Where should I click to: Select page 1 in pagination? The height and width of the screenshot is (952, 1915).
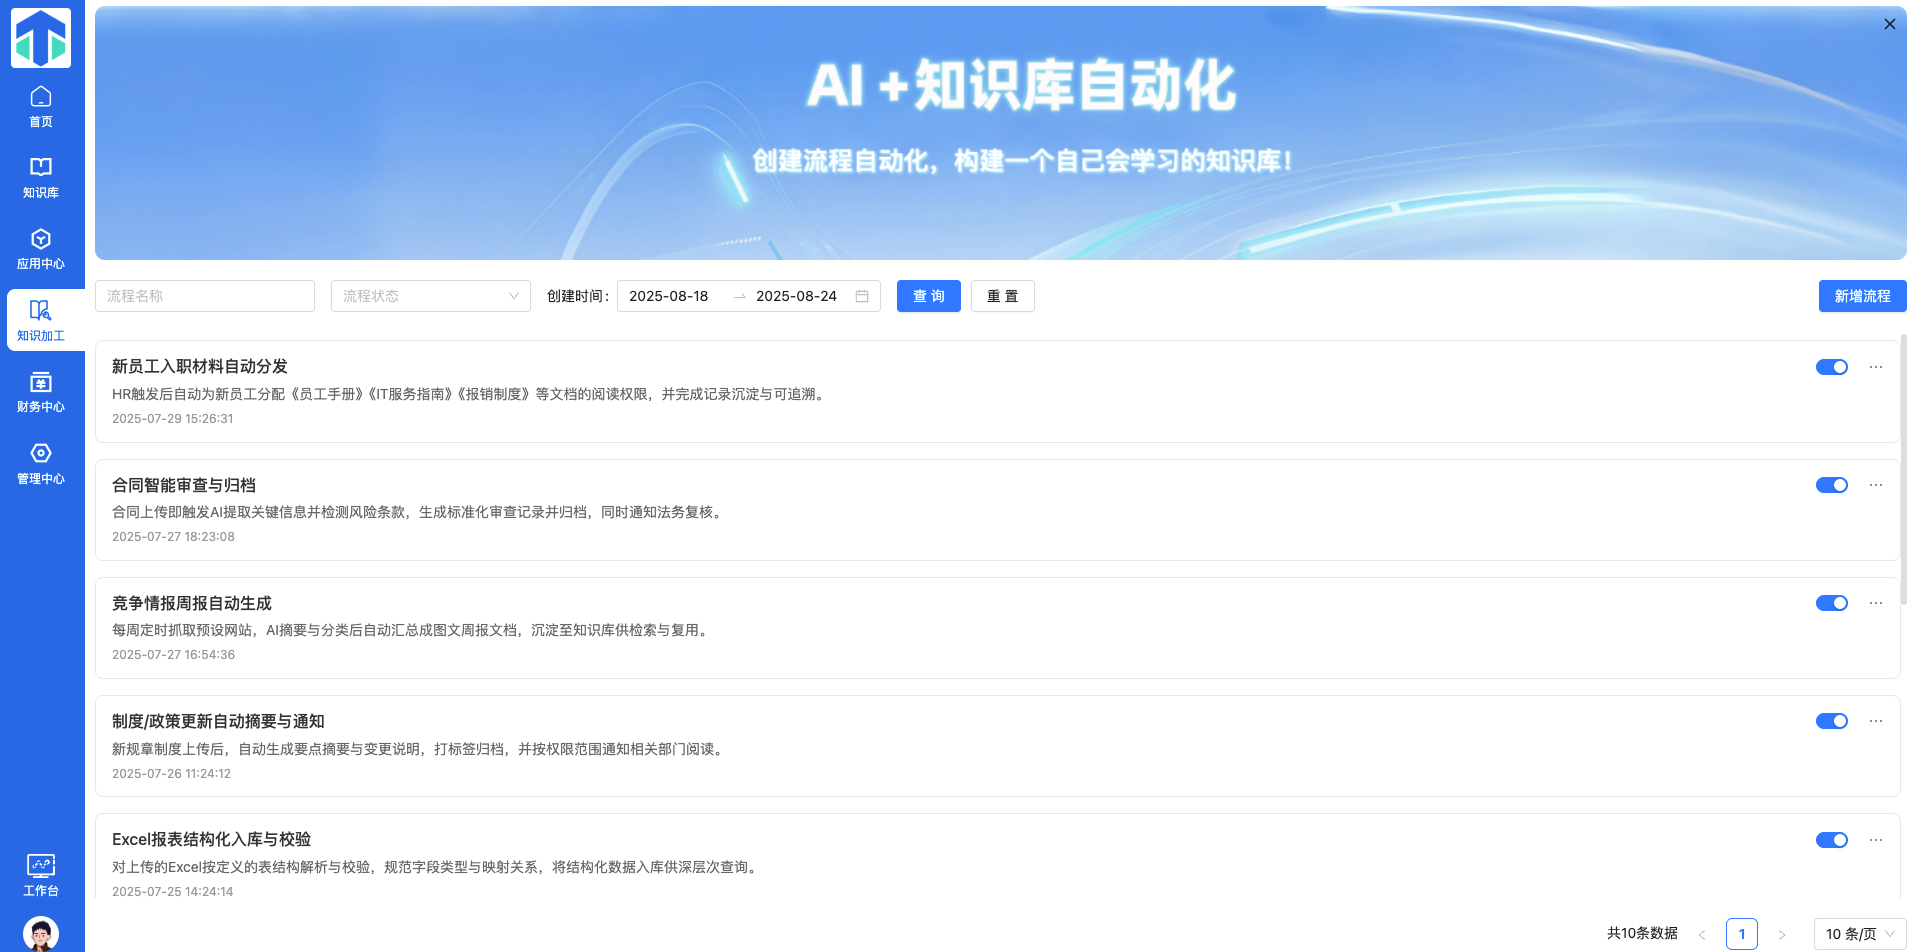(1742, 934)
